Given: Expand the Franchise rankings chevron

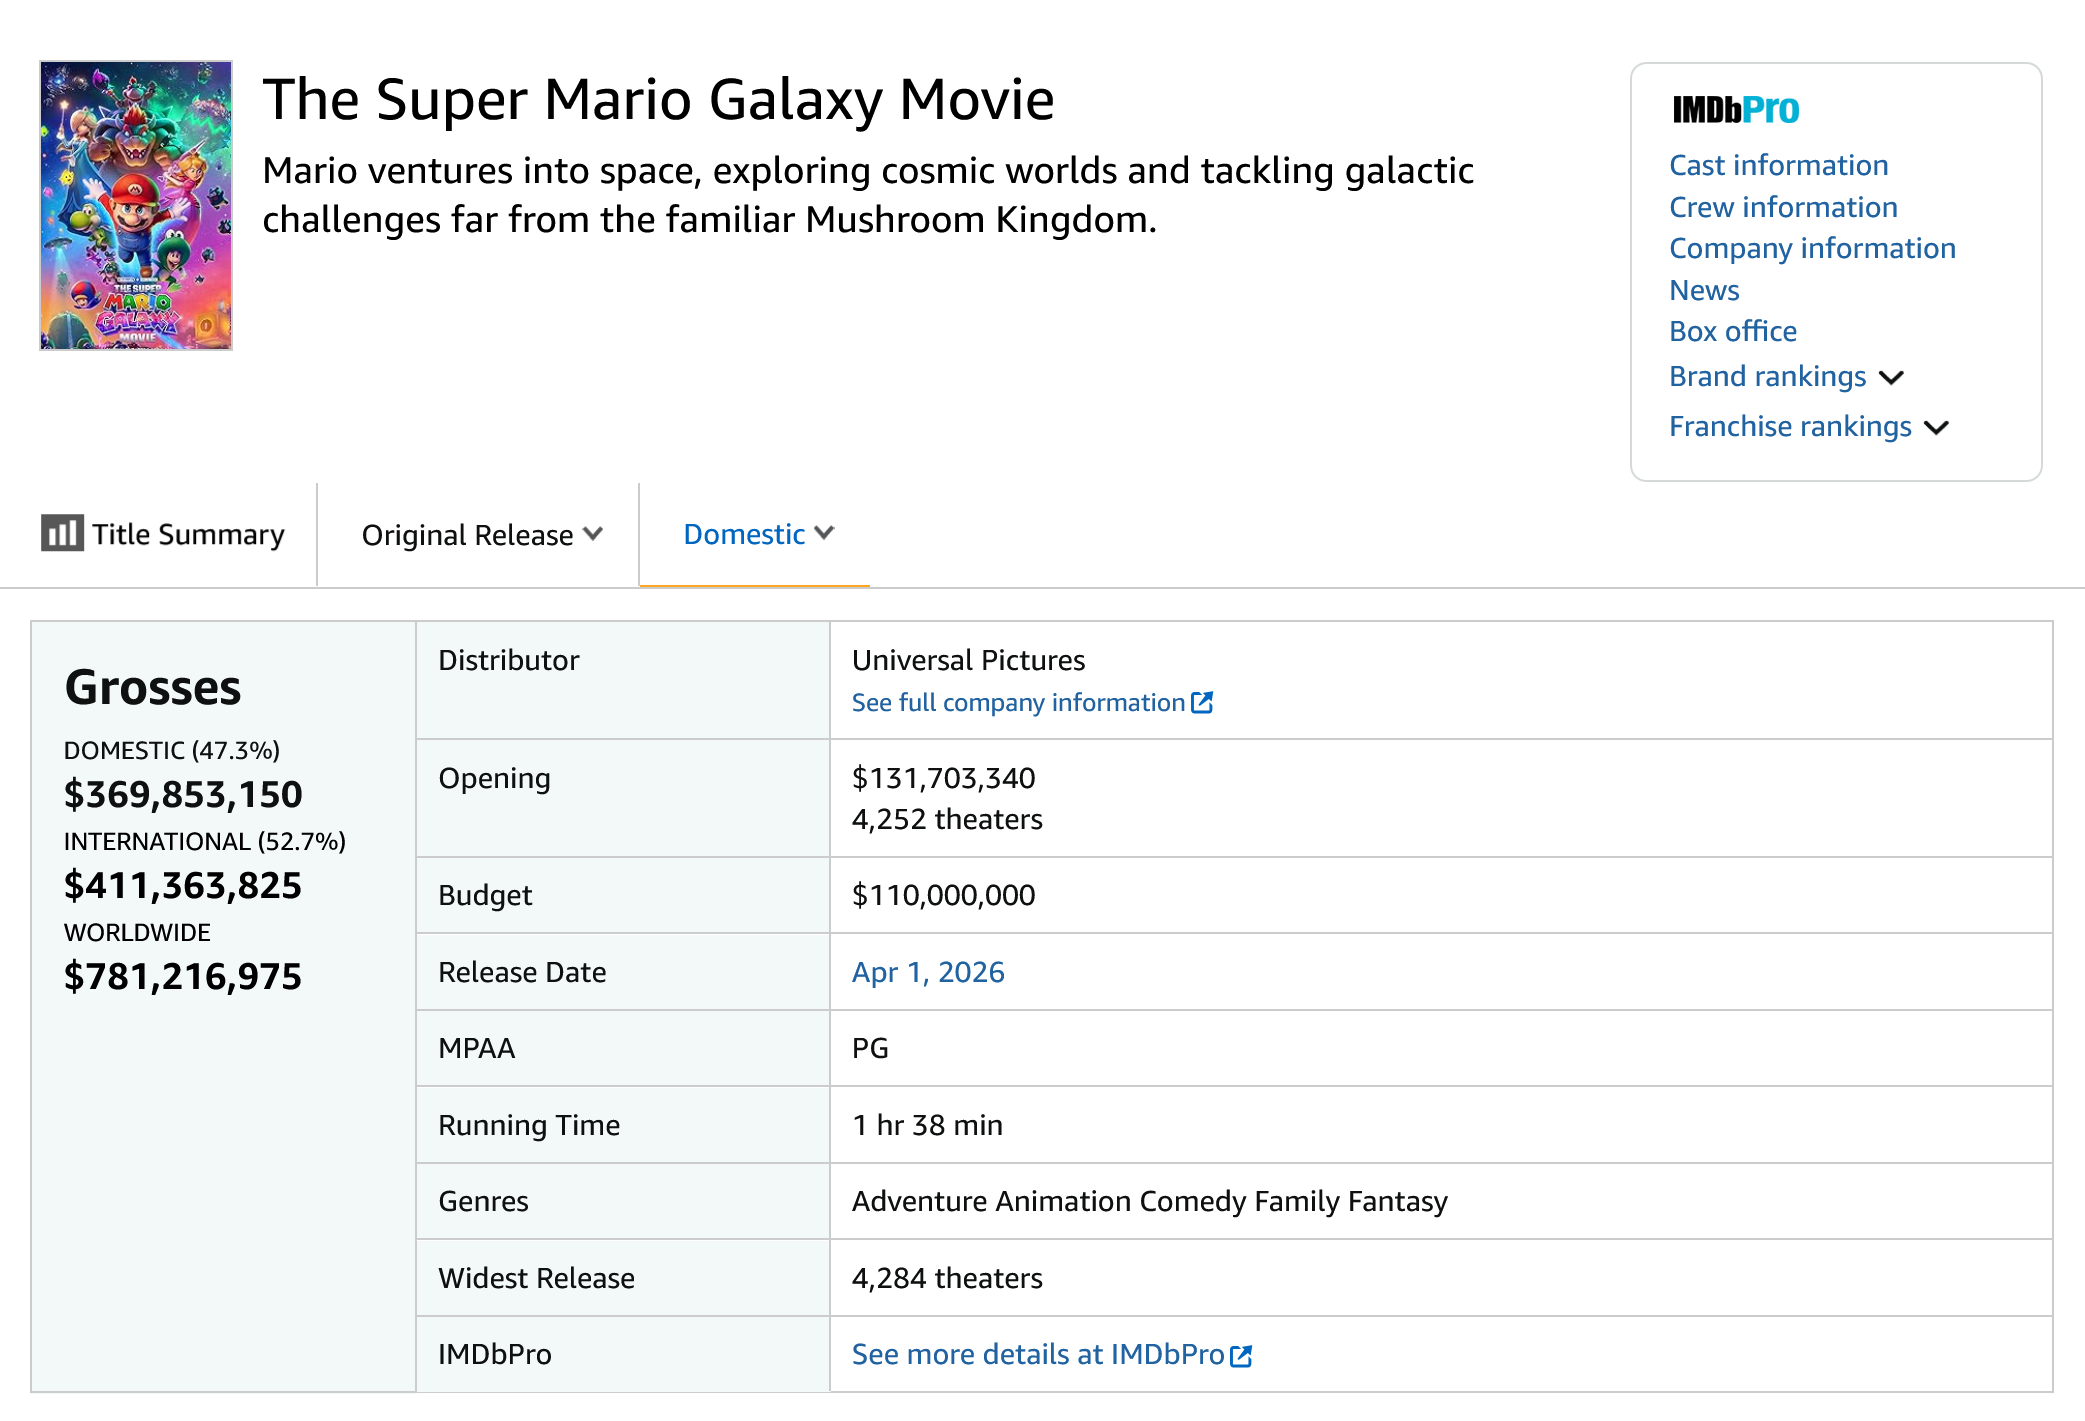Looking at the screenshot, I should point(1936,428).
